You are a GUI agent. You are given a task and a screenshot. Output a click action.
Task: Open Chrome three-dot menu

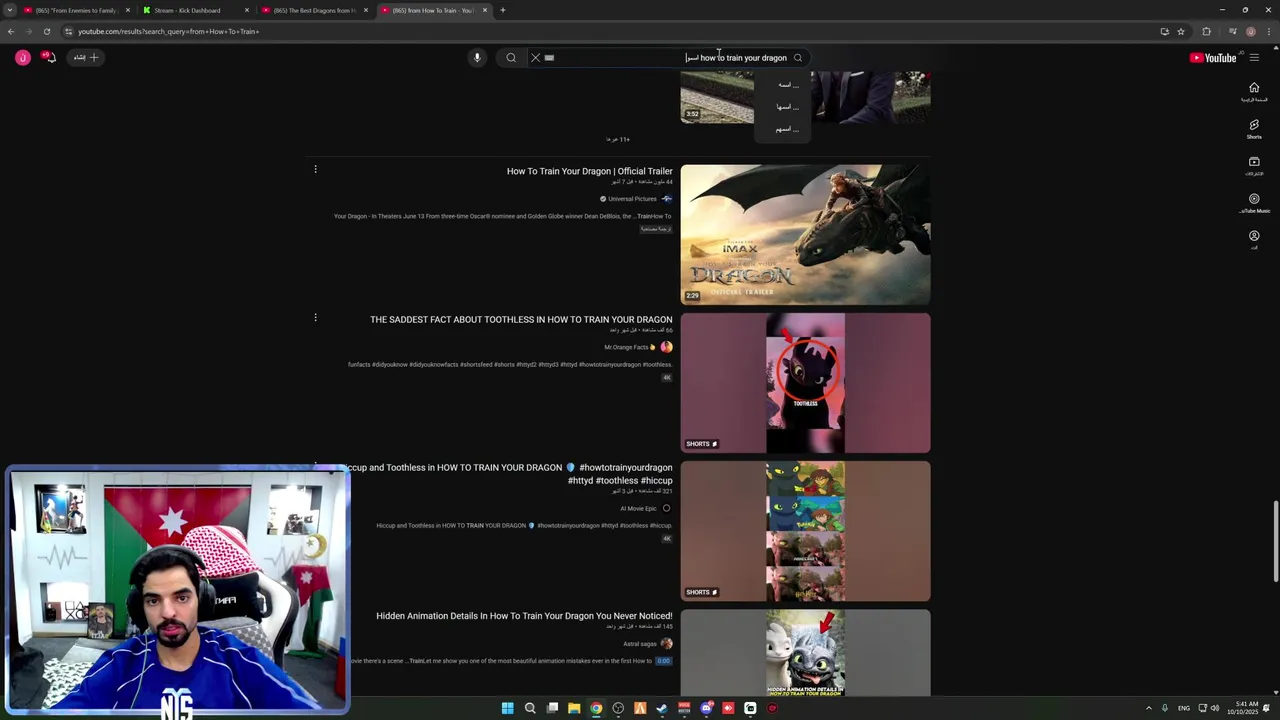(1269, 31)
